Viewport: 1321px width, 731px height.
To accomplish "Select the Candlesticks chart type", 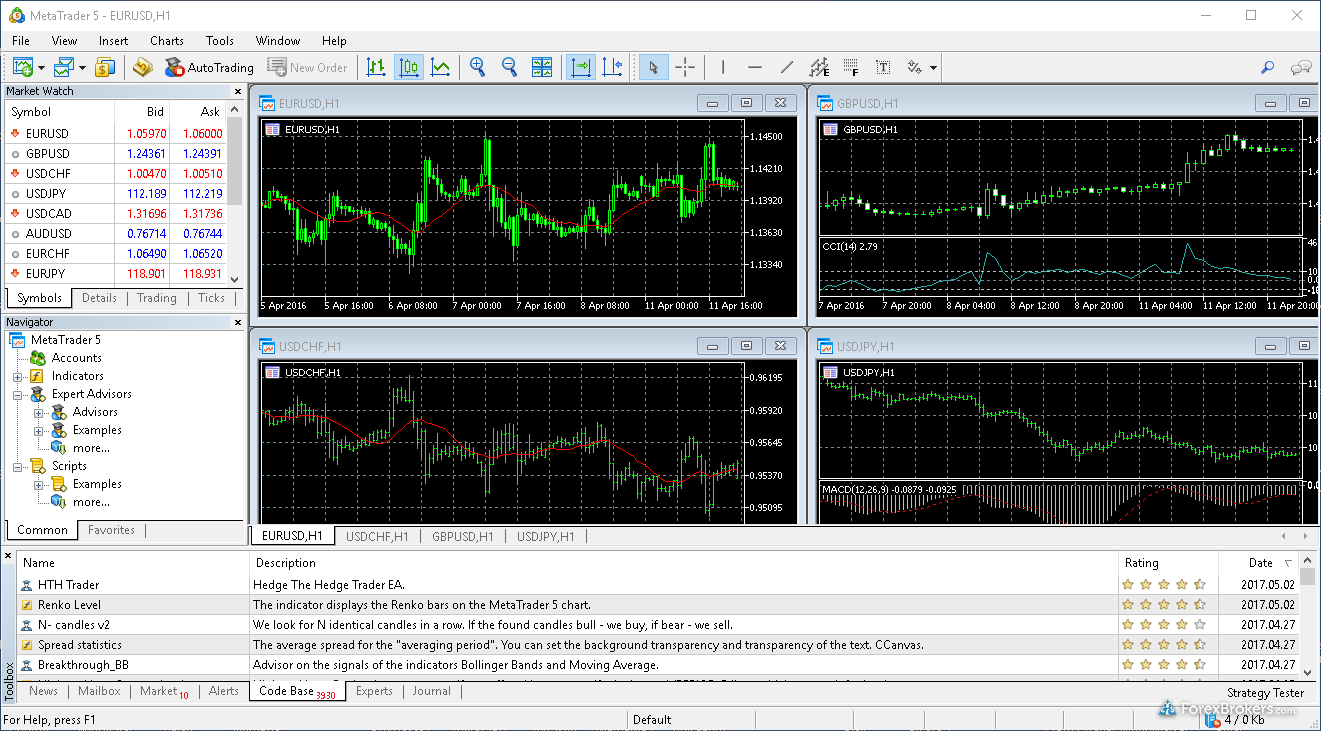I will [408, 67].
